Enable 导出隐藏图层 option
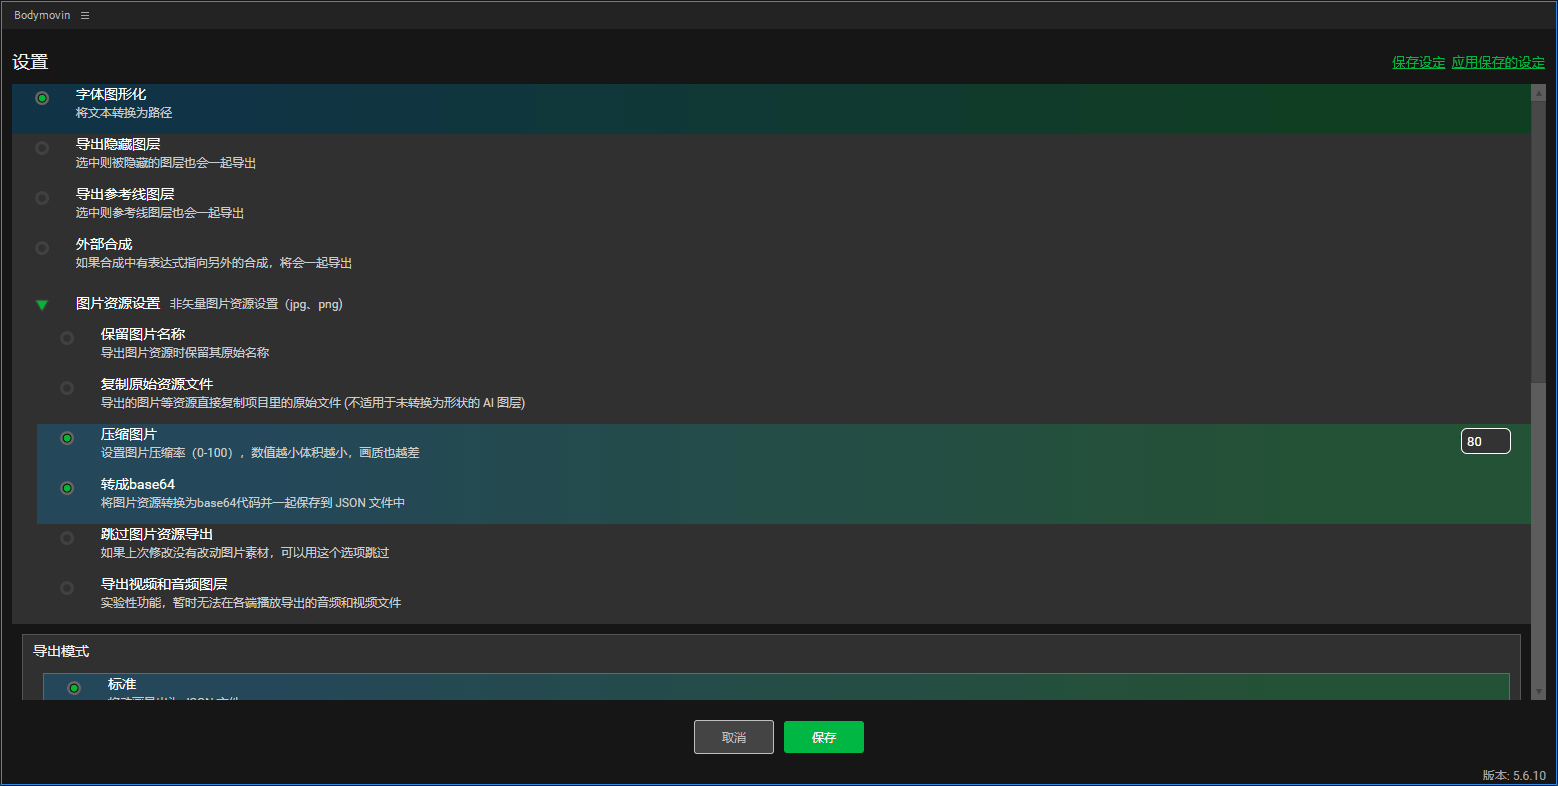The width and height of the screenshot is (1558, 786). [x=42, y=148]
